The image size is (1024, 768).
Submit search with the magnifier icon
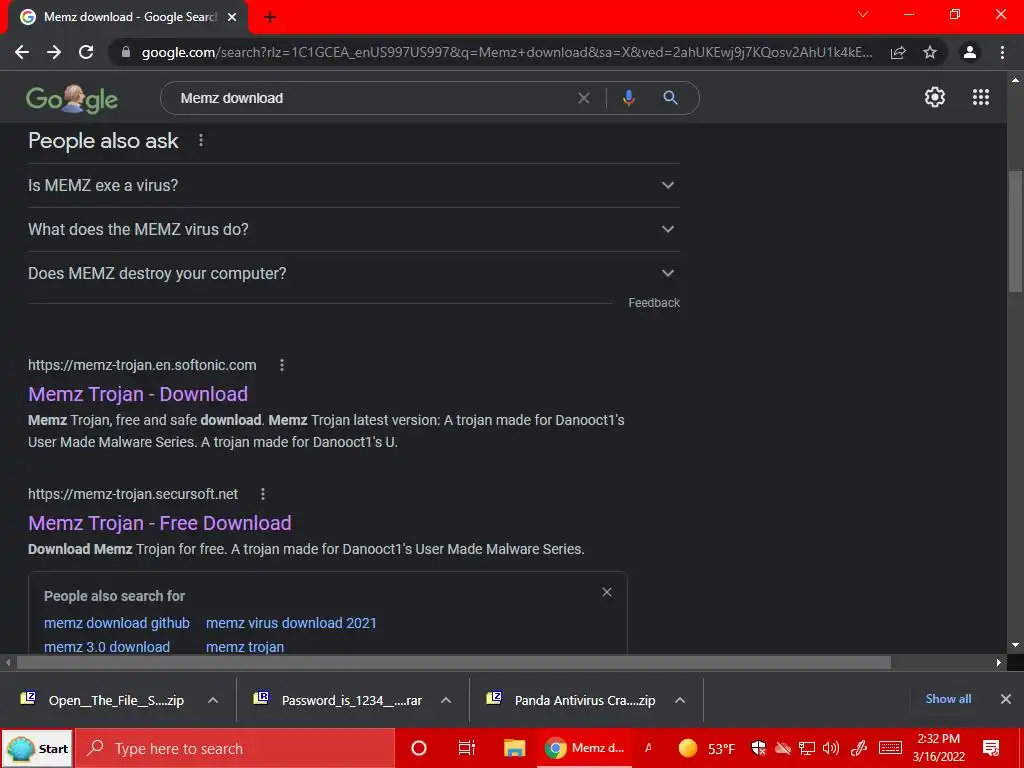(670, 98)
